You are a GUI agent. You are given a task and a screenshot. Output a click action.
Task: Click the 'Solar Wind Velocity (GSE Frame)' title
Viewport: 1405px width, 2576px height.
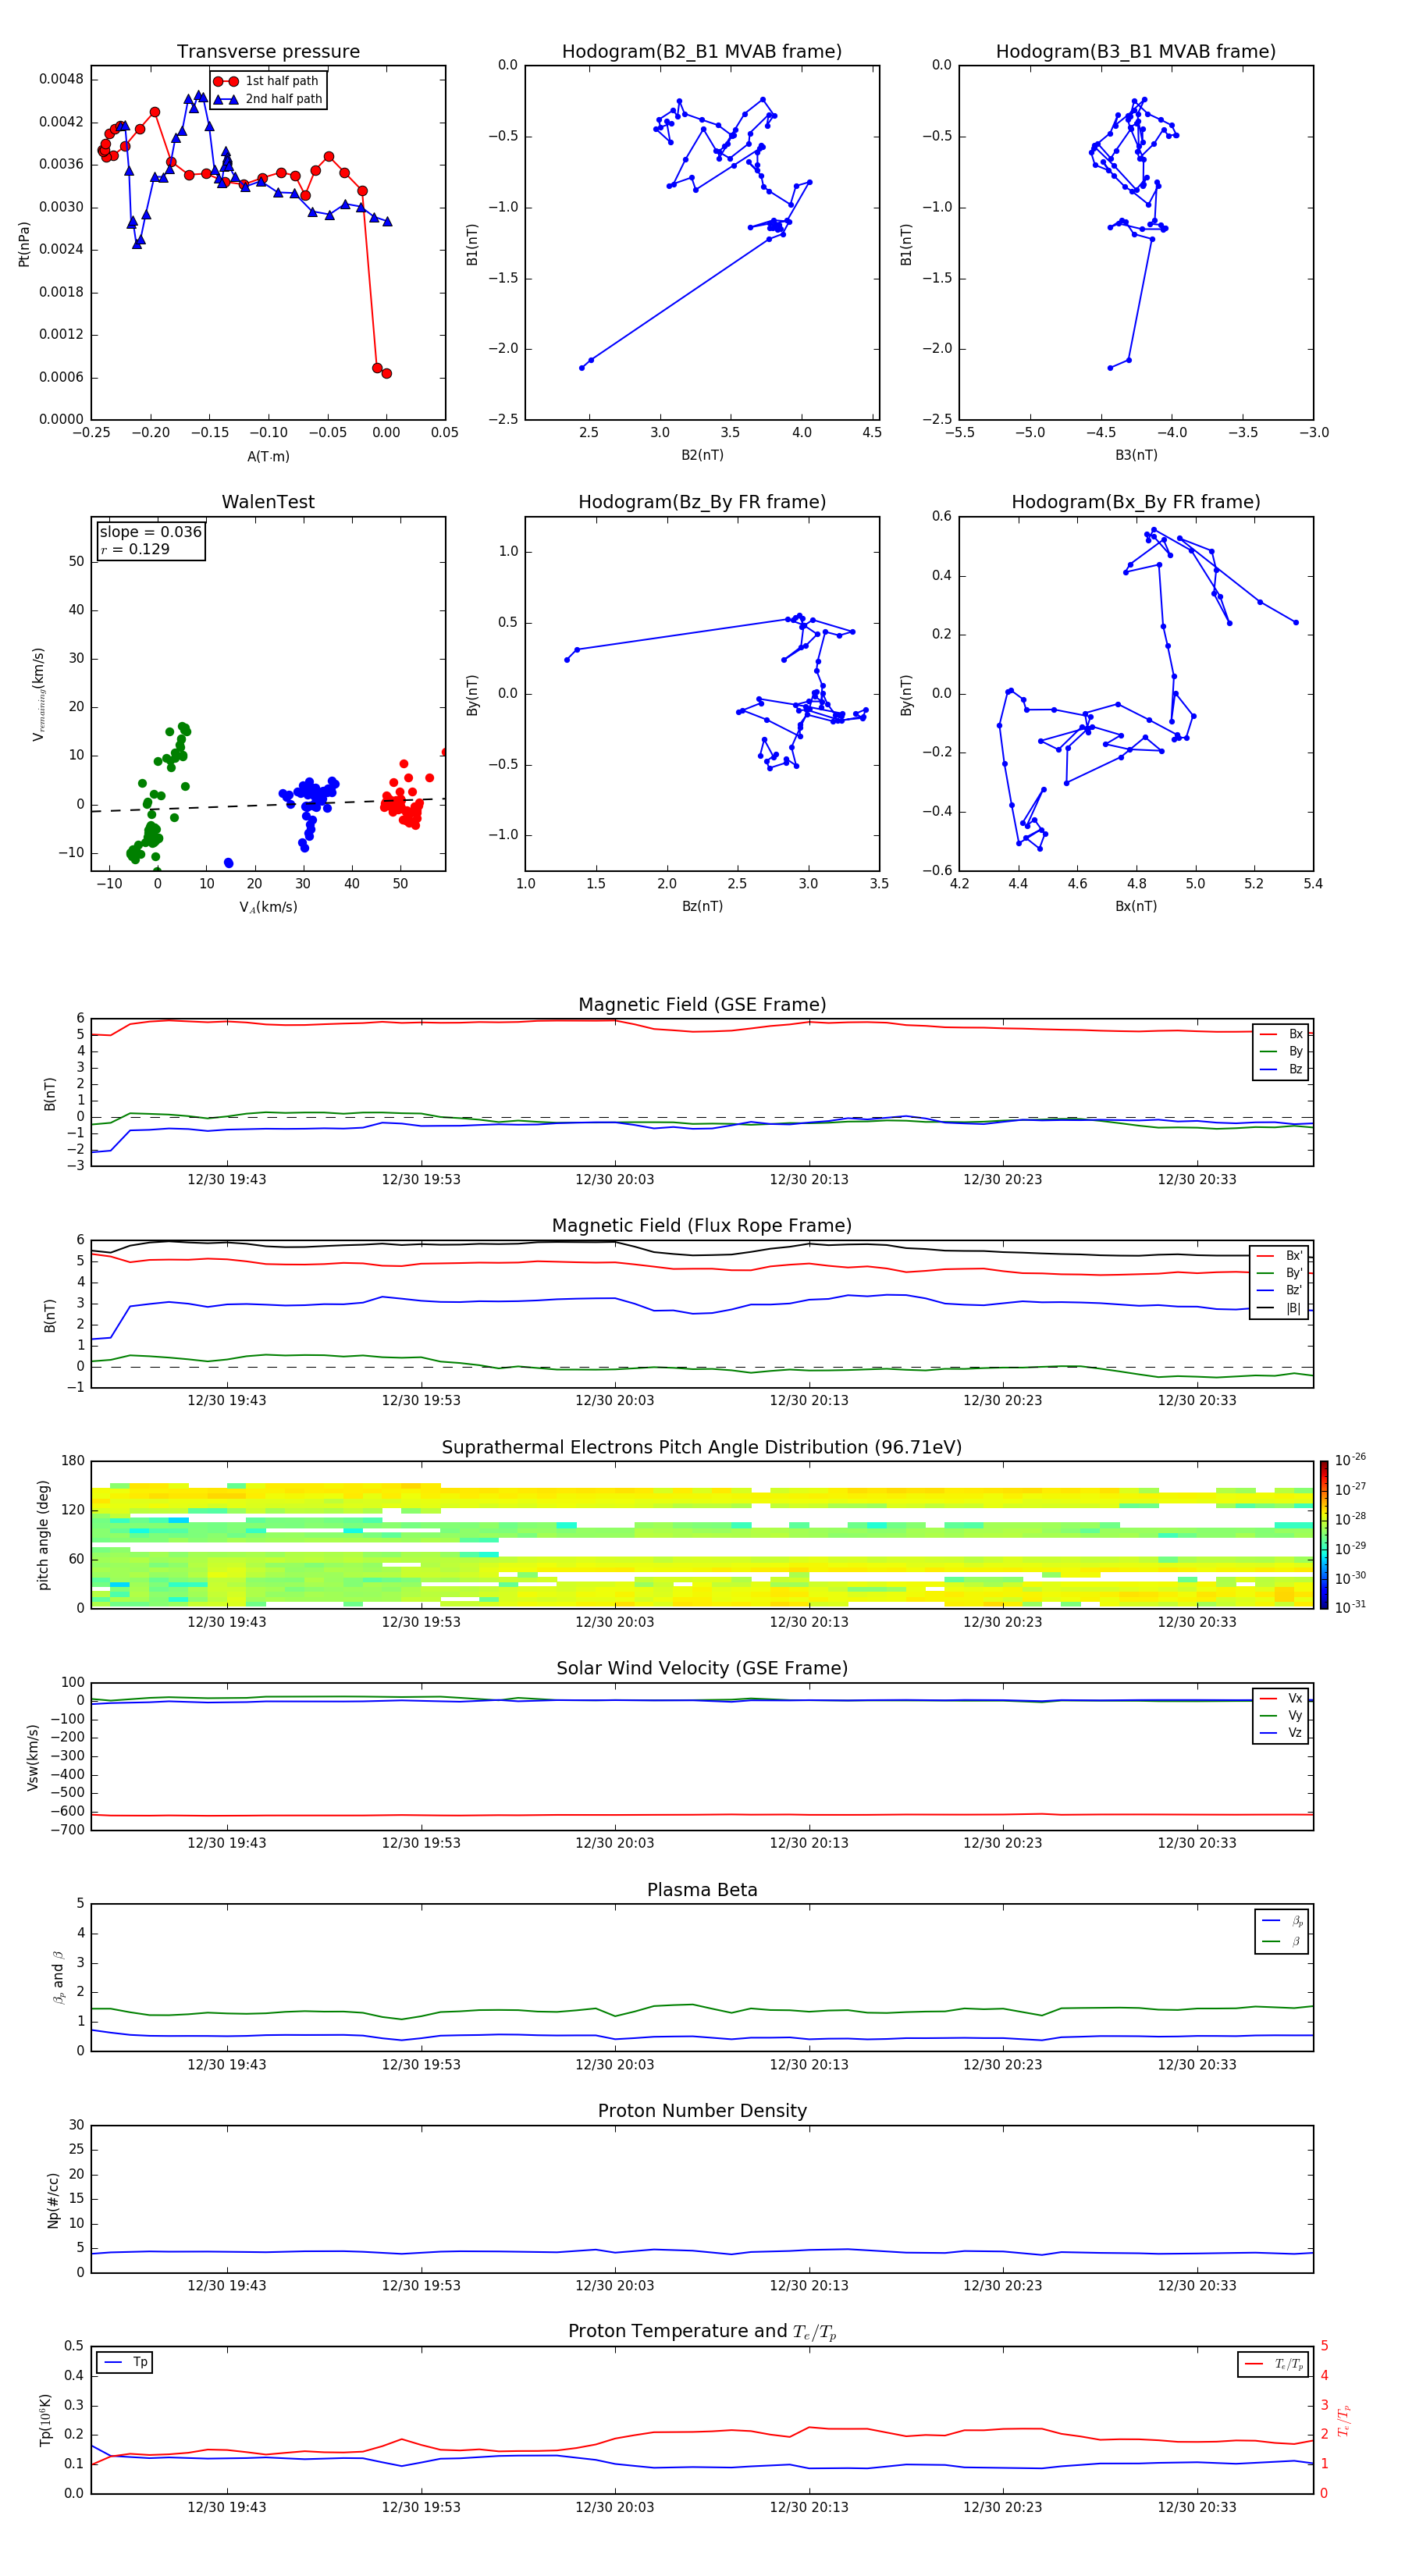click(x=702, y=1668)
